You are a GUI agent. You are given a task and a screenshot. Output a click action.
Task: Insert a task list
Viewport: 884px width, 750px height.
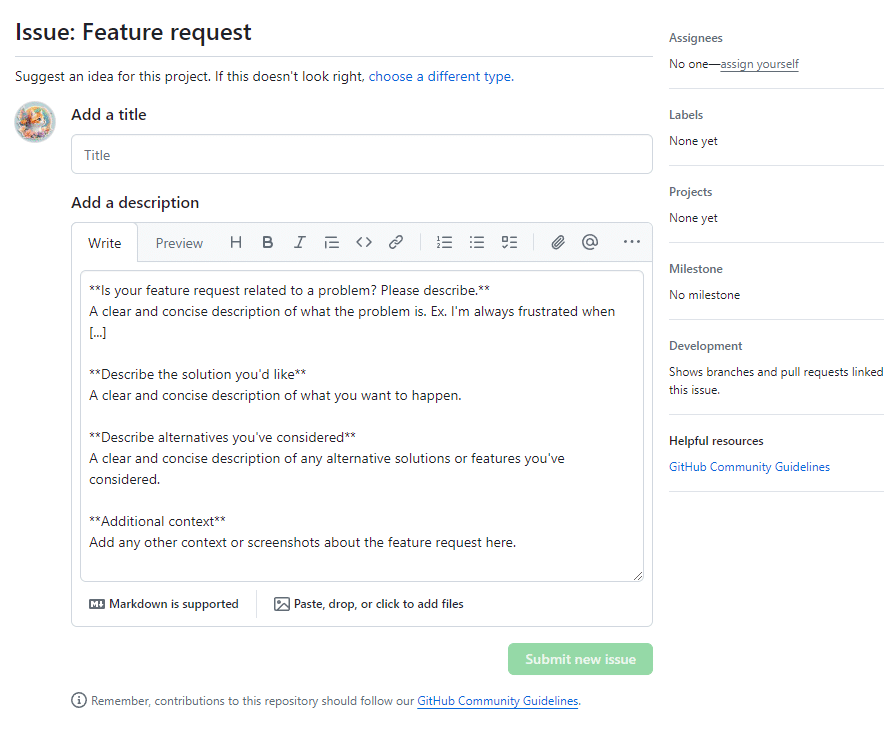[509, 242]
